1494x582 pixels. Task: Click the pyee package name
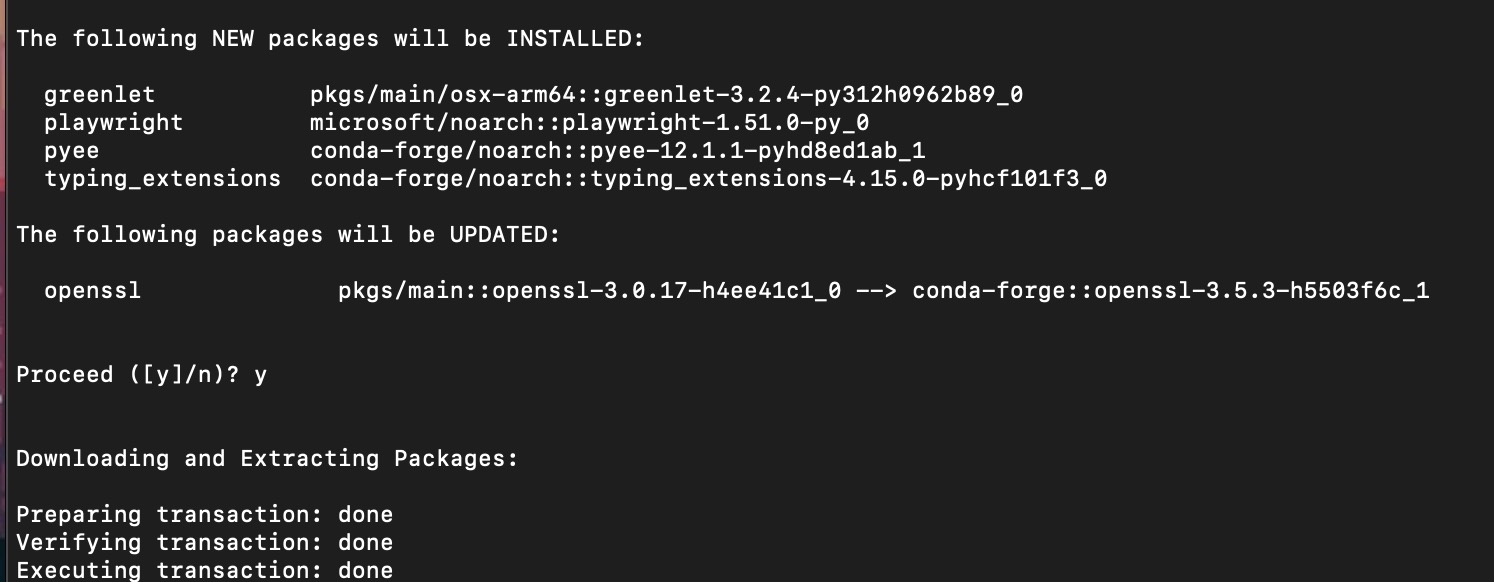coord(72,151)
